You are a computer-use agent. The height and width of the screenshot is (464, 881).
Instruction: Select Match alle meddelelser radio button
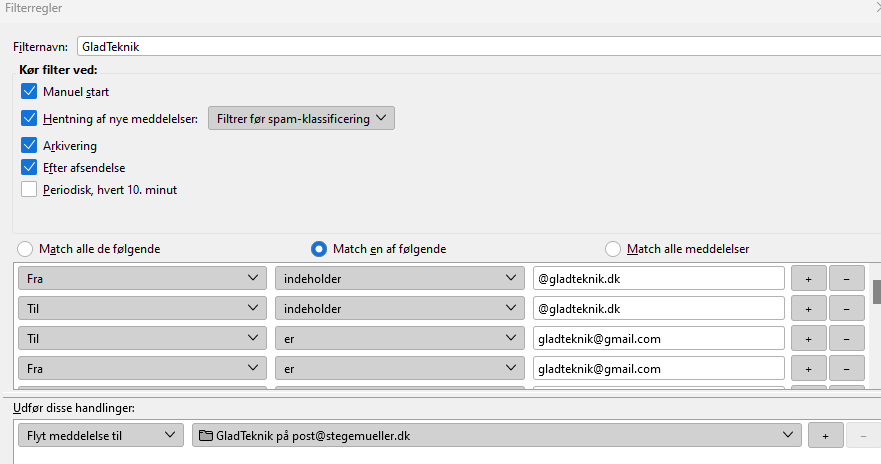click(613, 249)
